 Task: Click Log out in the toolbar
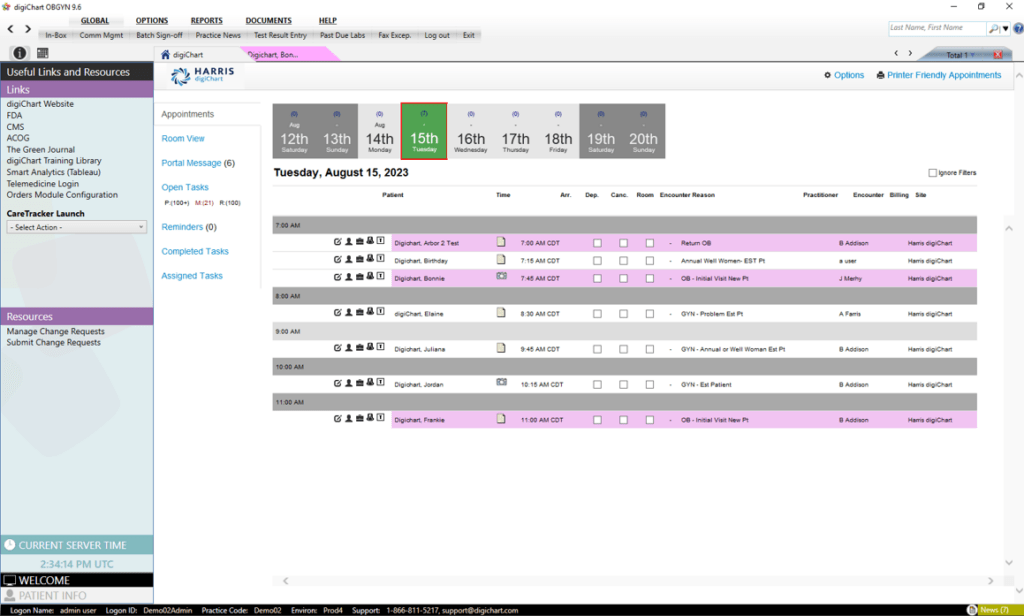click(437, 35)
